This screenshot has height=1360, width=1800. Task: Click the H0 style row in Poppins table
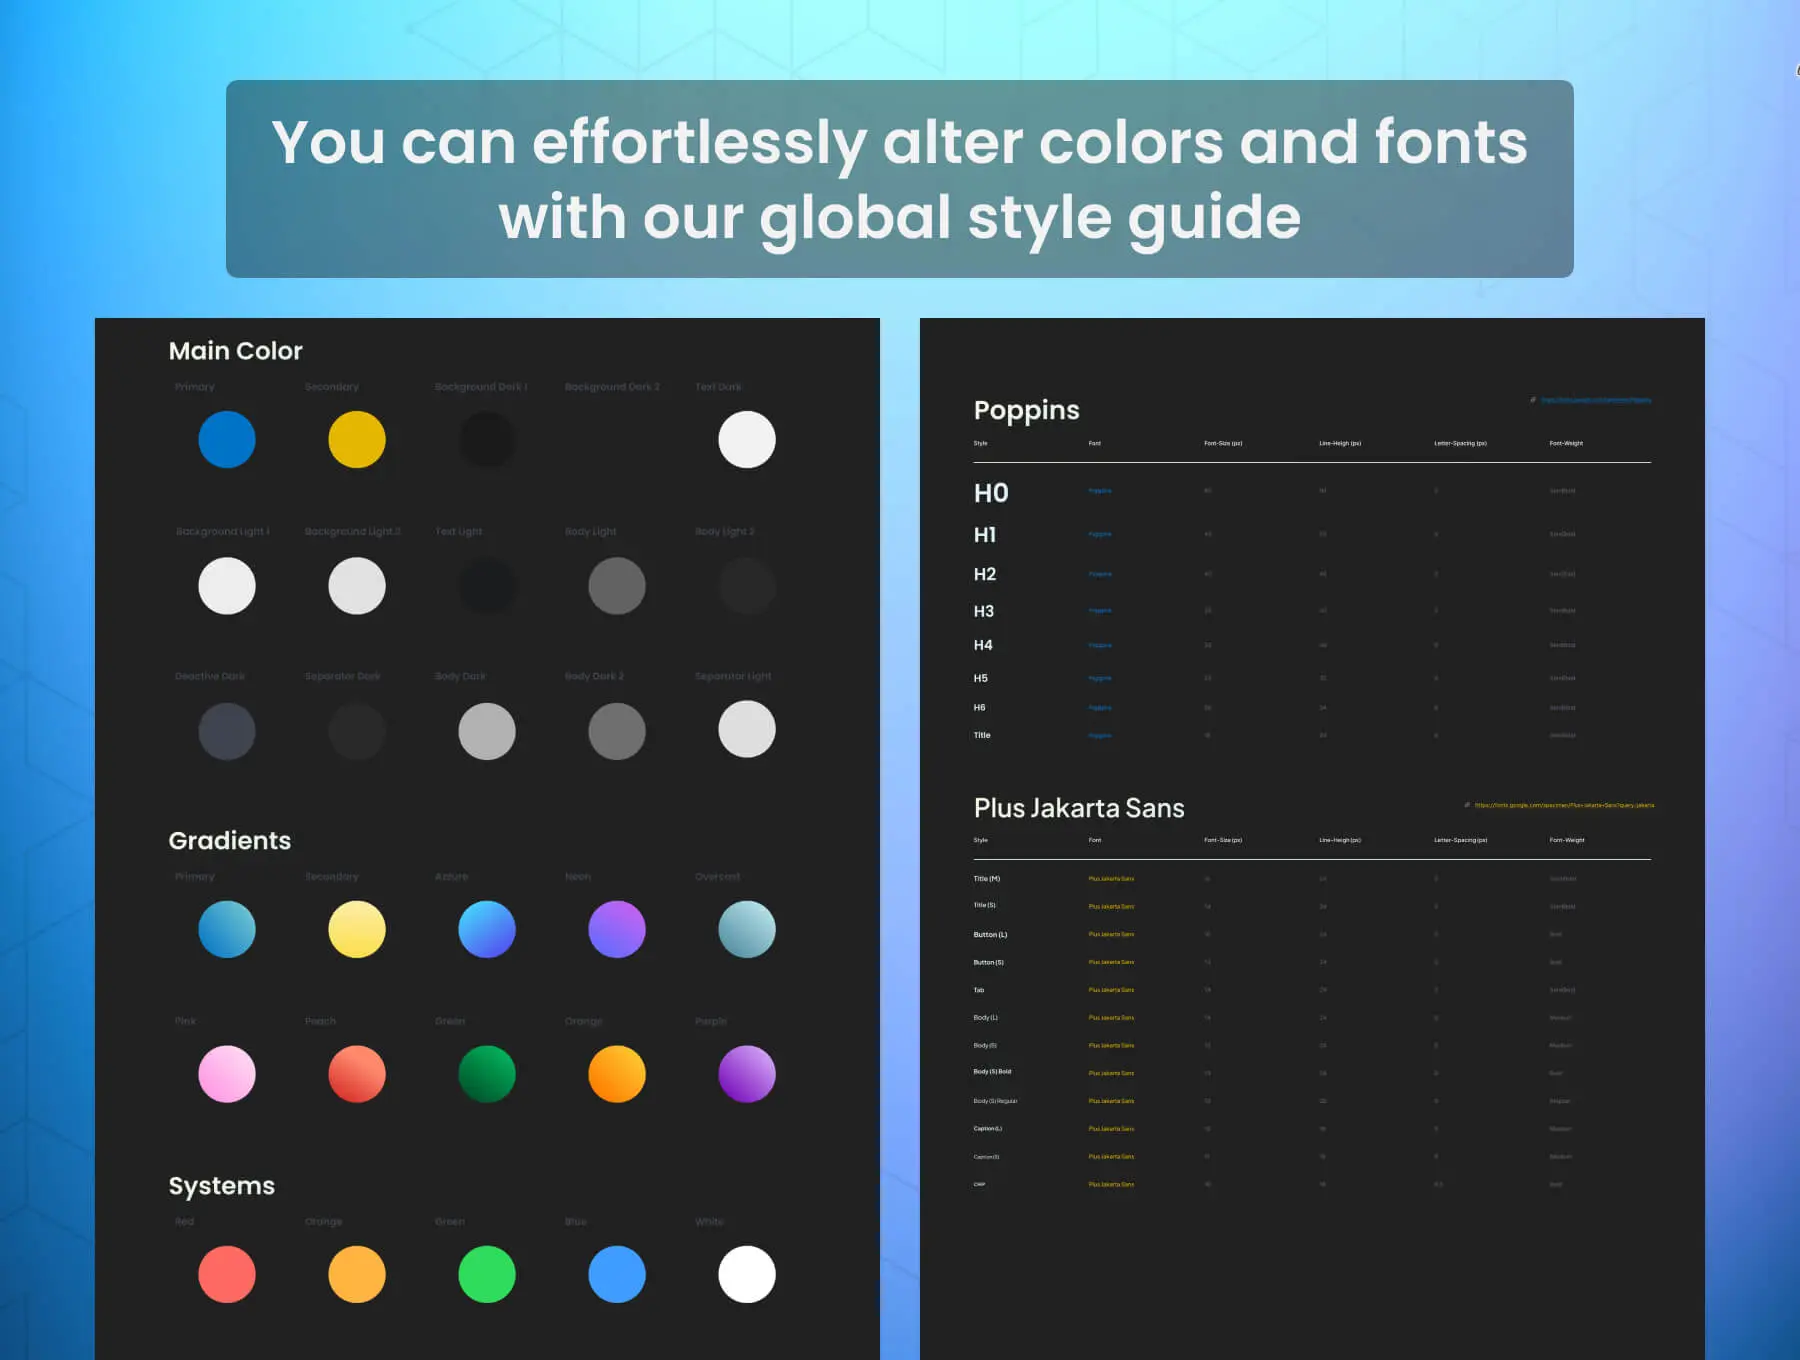pyautogui.click(x=991, y=493)
